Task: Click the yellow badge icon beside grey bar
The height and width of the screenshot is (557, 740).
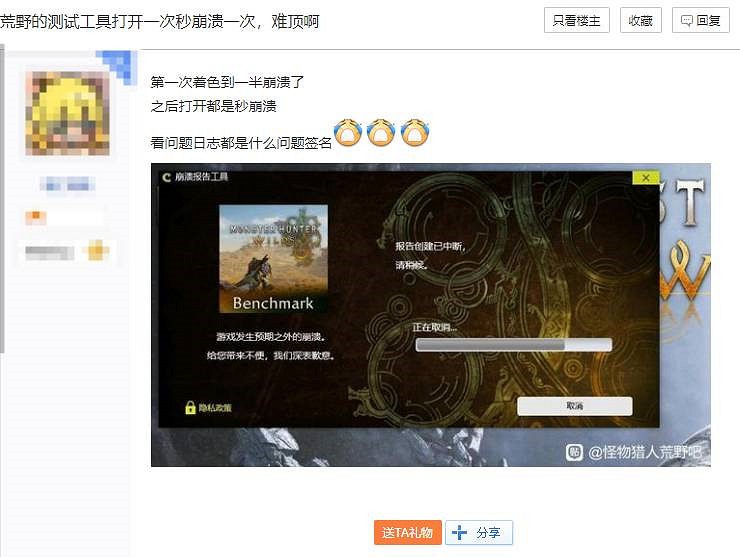Action: (x=96, y=250)
